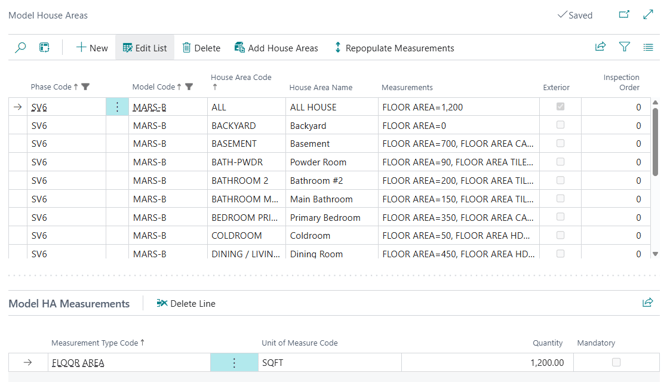Viewport: 670px width, 382px height.
Task: Click the Inspection Order column header
Action: coord(621,82)
